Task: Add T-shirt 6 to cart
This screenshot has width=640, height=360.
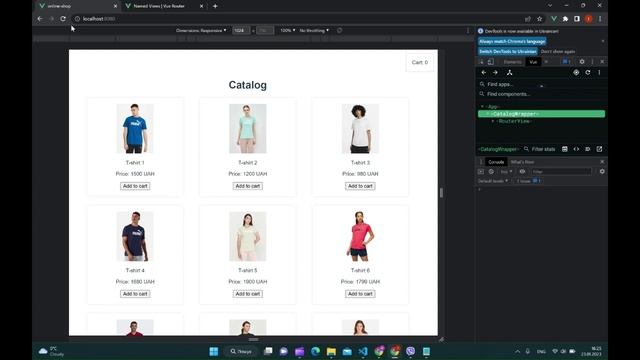Action: point(360,294)
